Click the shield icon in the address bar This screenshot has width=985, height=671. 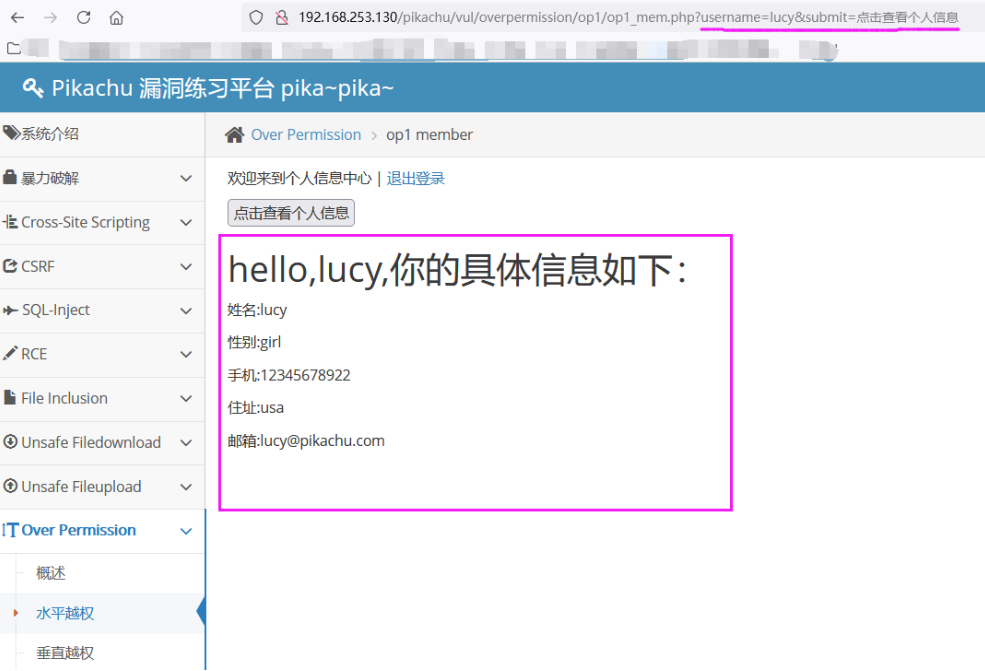[254, 17]
